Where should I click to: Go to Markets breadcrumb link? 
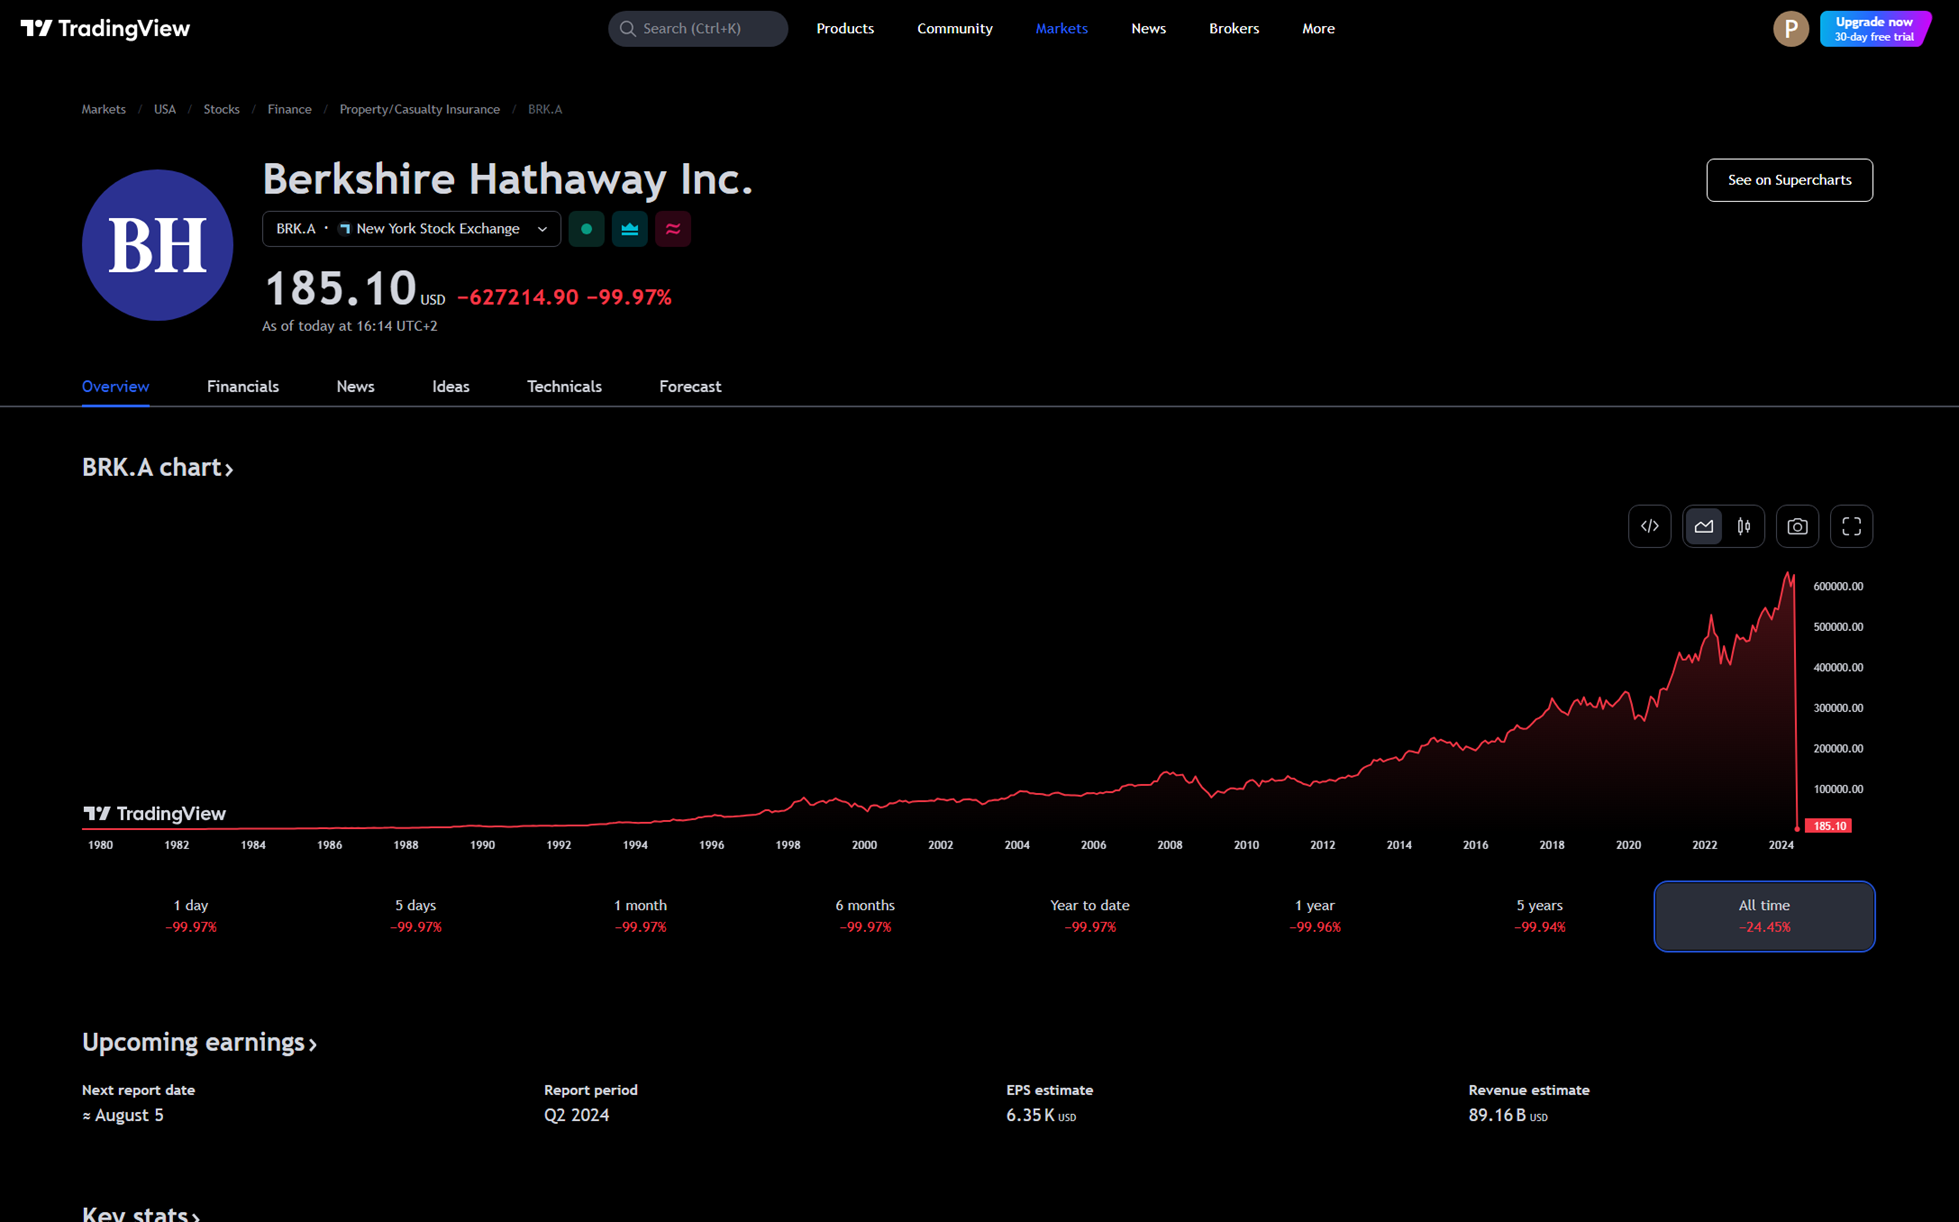[x=104, y=109]
